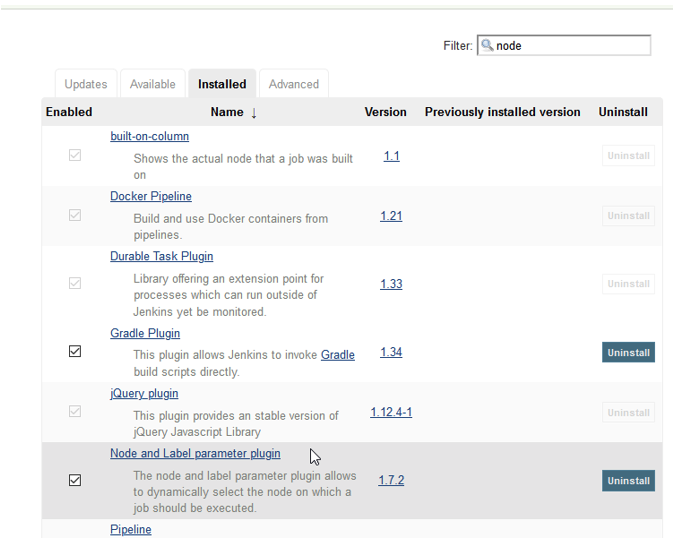686x557 pixels.
Task: Open the Durable Task Plugin link
Action: [161, 256]
